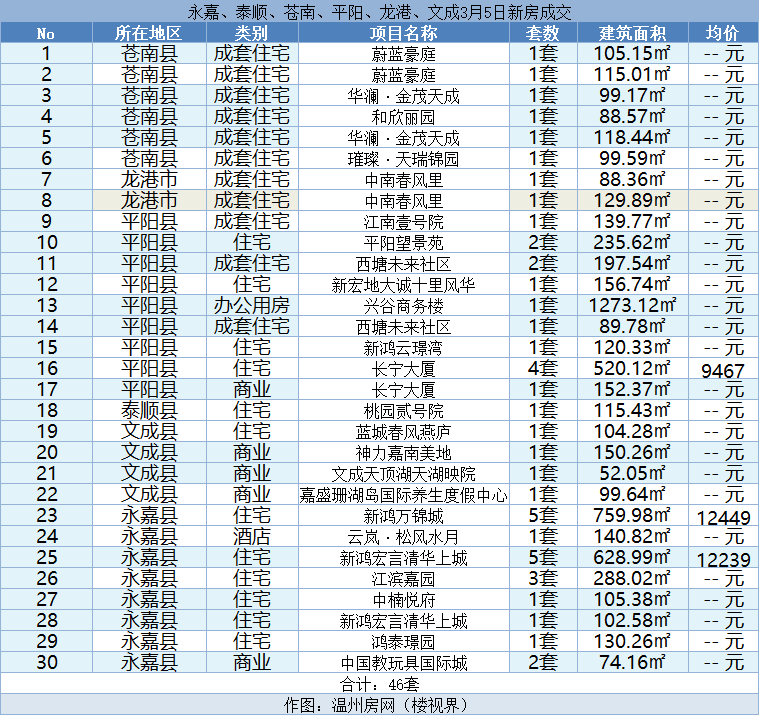Click 兴谷商务楼 project name
Viewport: 759px width, 715px height.
(404, 305)
